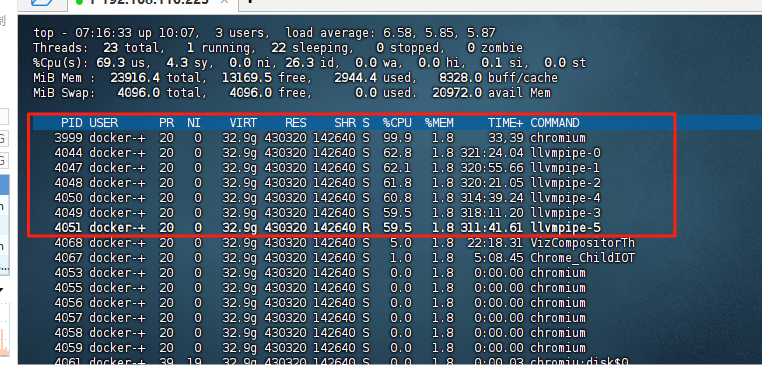The width and height of the screenshot is (762, 365).
Task: Click the llvmpipe-0 command name
Action: [565, 153]
